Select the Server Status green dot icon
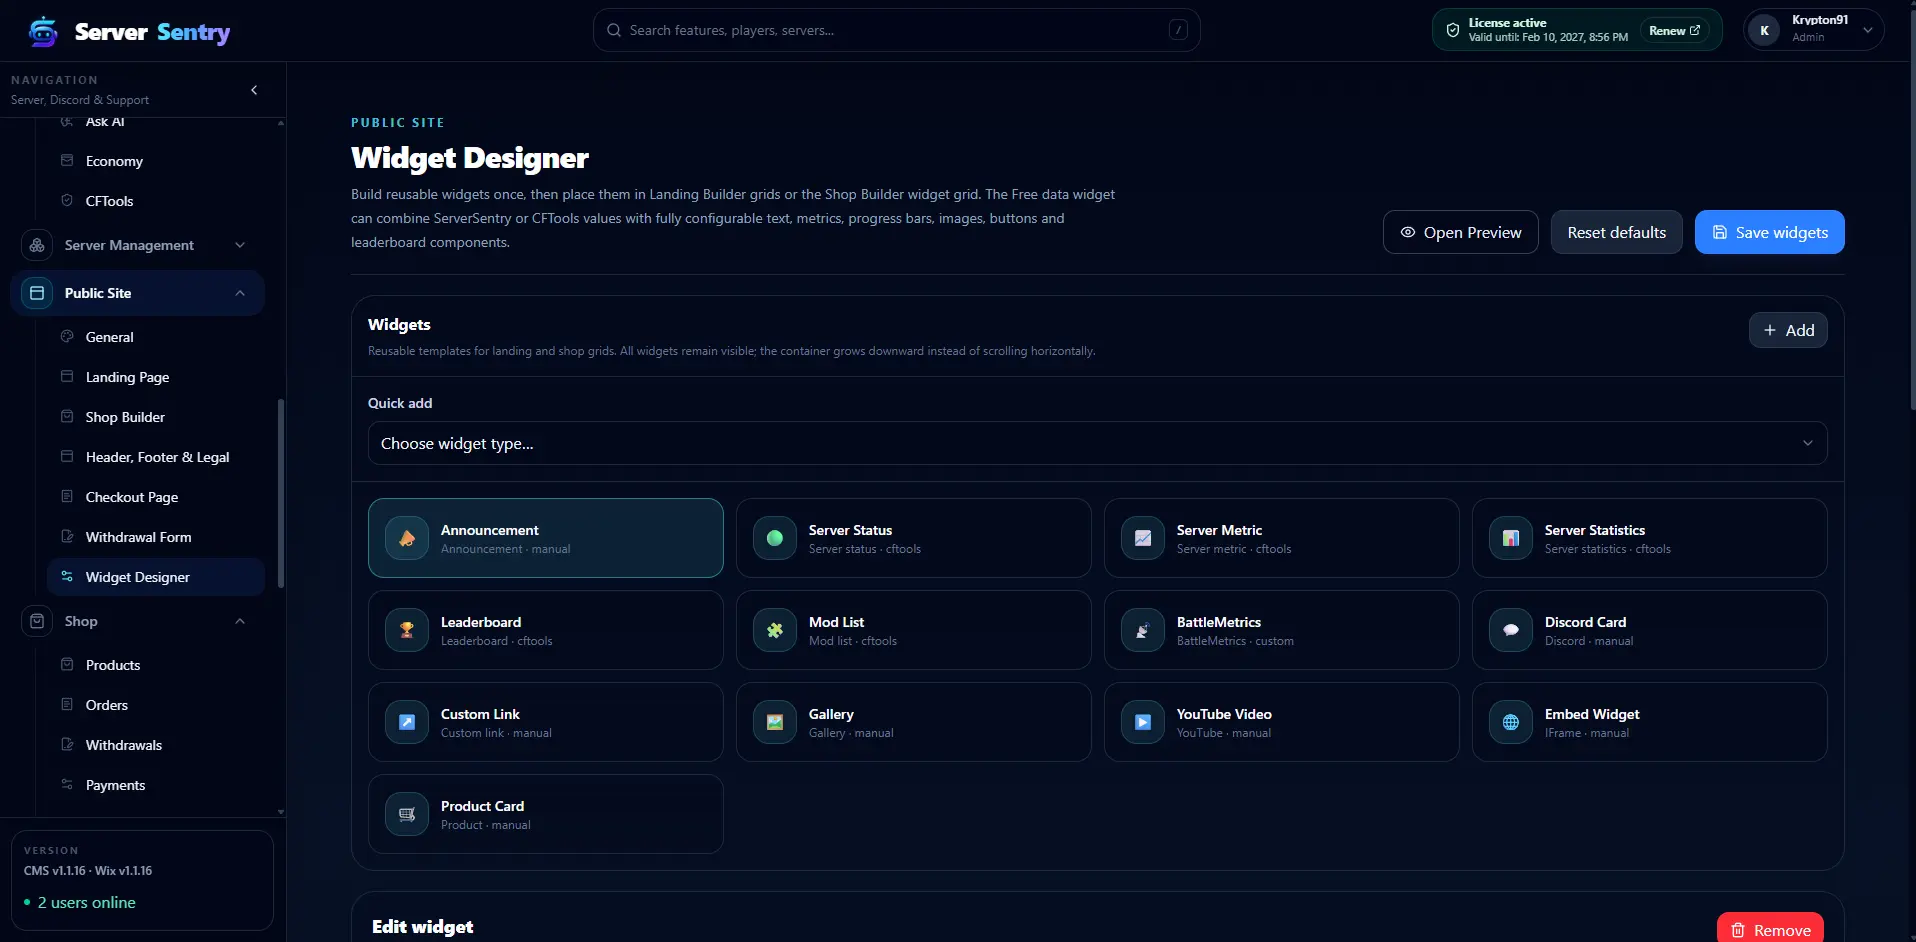Viewport: 1916px width, 942px height. coord(775,538)
